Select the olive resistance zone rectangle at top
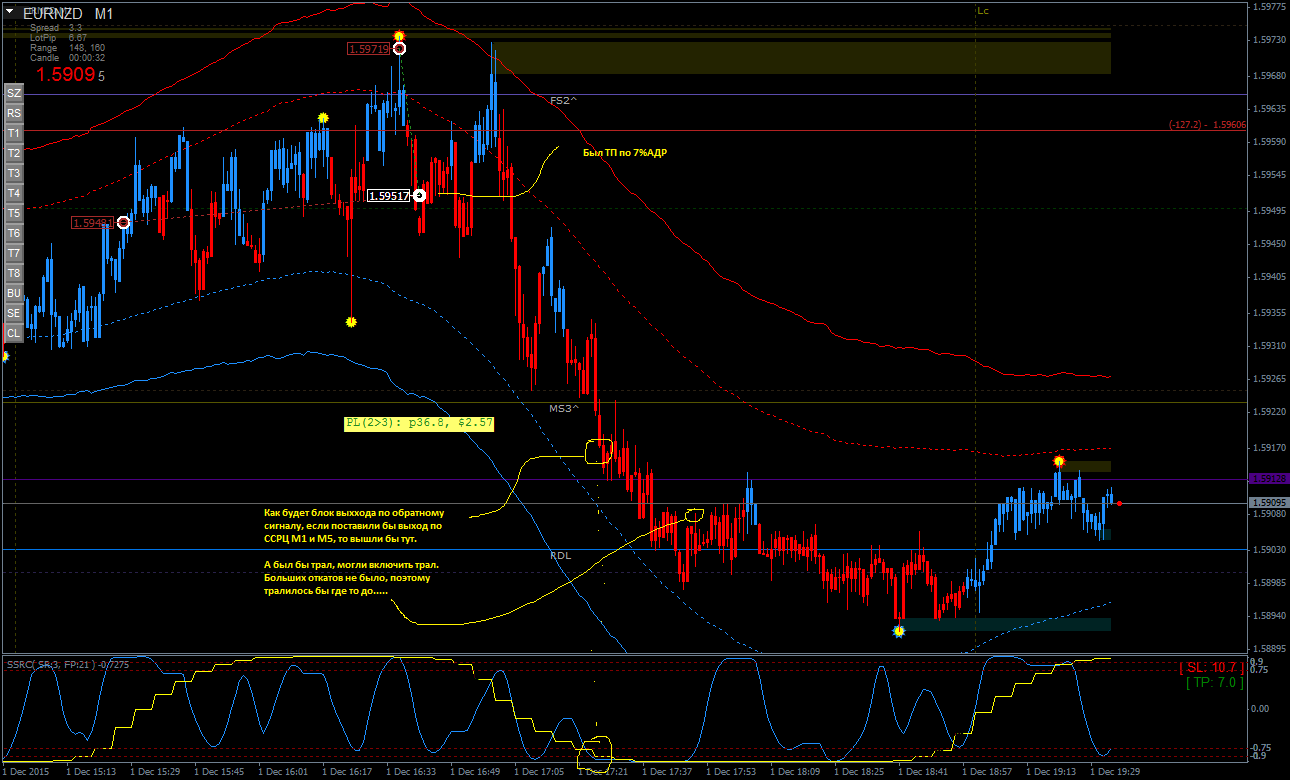 [801, 58]
